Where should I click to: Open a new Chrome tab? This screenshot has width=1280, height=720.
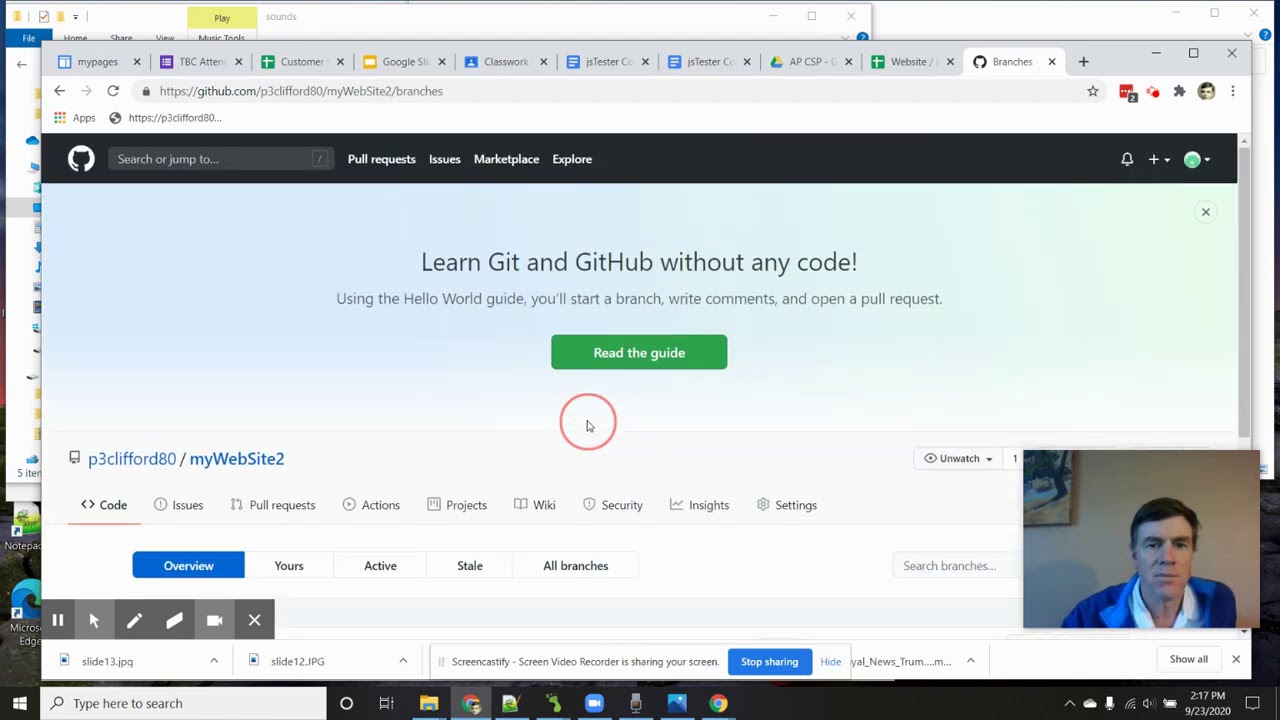coord(1083,62)
